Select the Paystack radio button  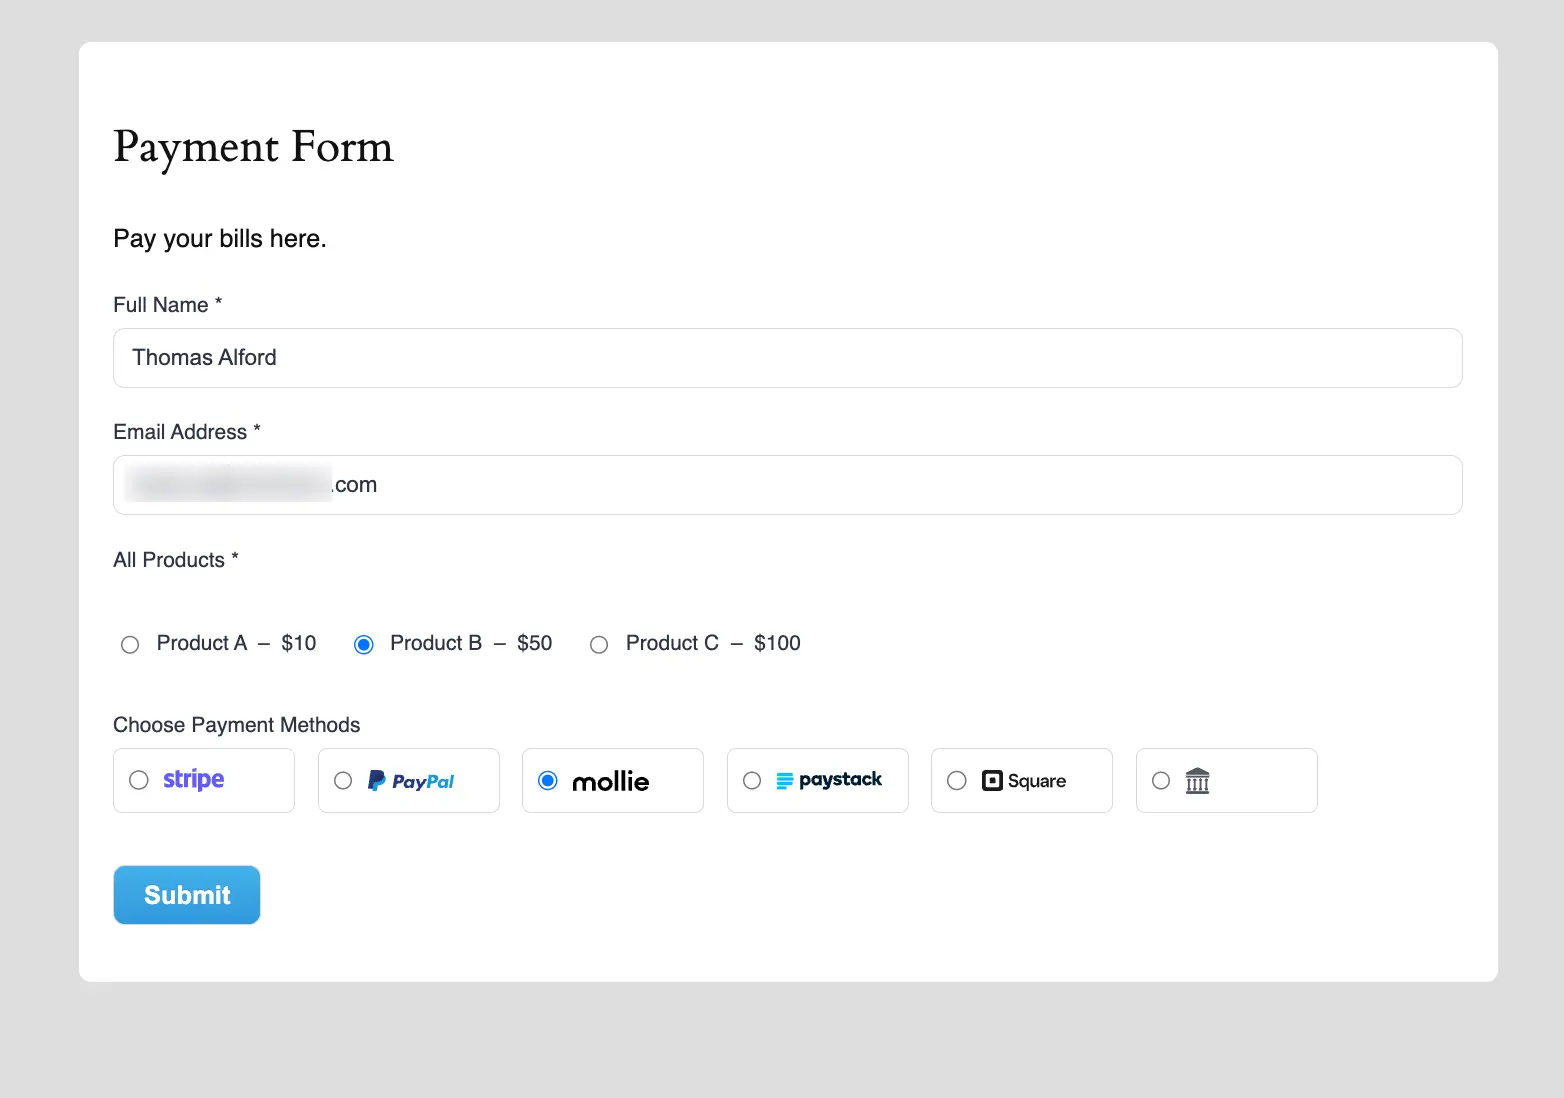[752, 780]
